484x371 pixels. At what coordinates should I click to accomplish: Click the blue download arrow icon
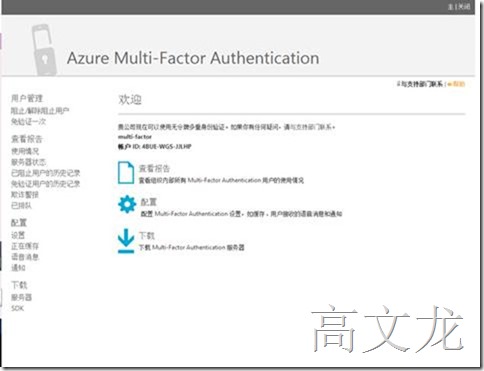coord(126,241)
